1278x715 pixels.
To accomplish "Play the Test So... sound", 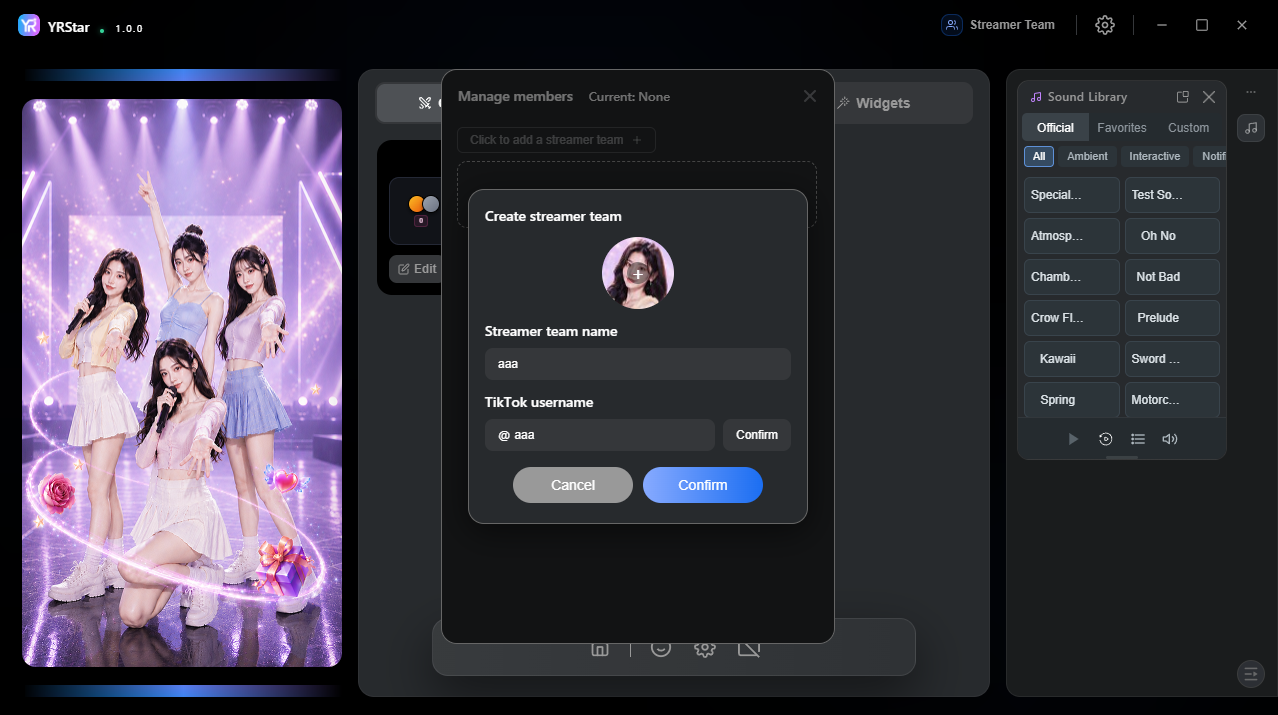I will [x=1172, y=195].
